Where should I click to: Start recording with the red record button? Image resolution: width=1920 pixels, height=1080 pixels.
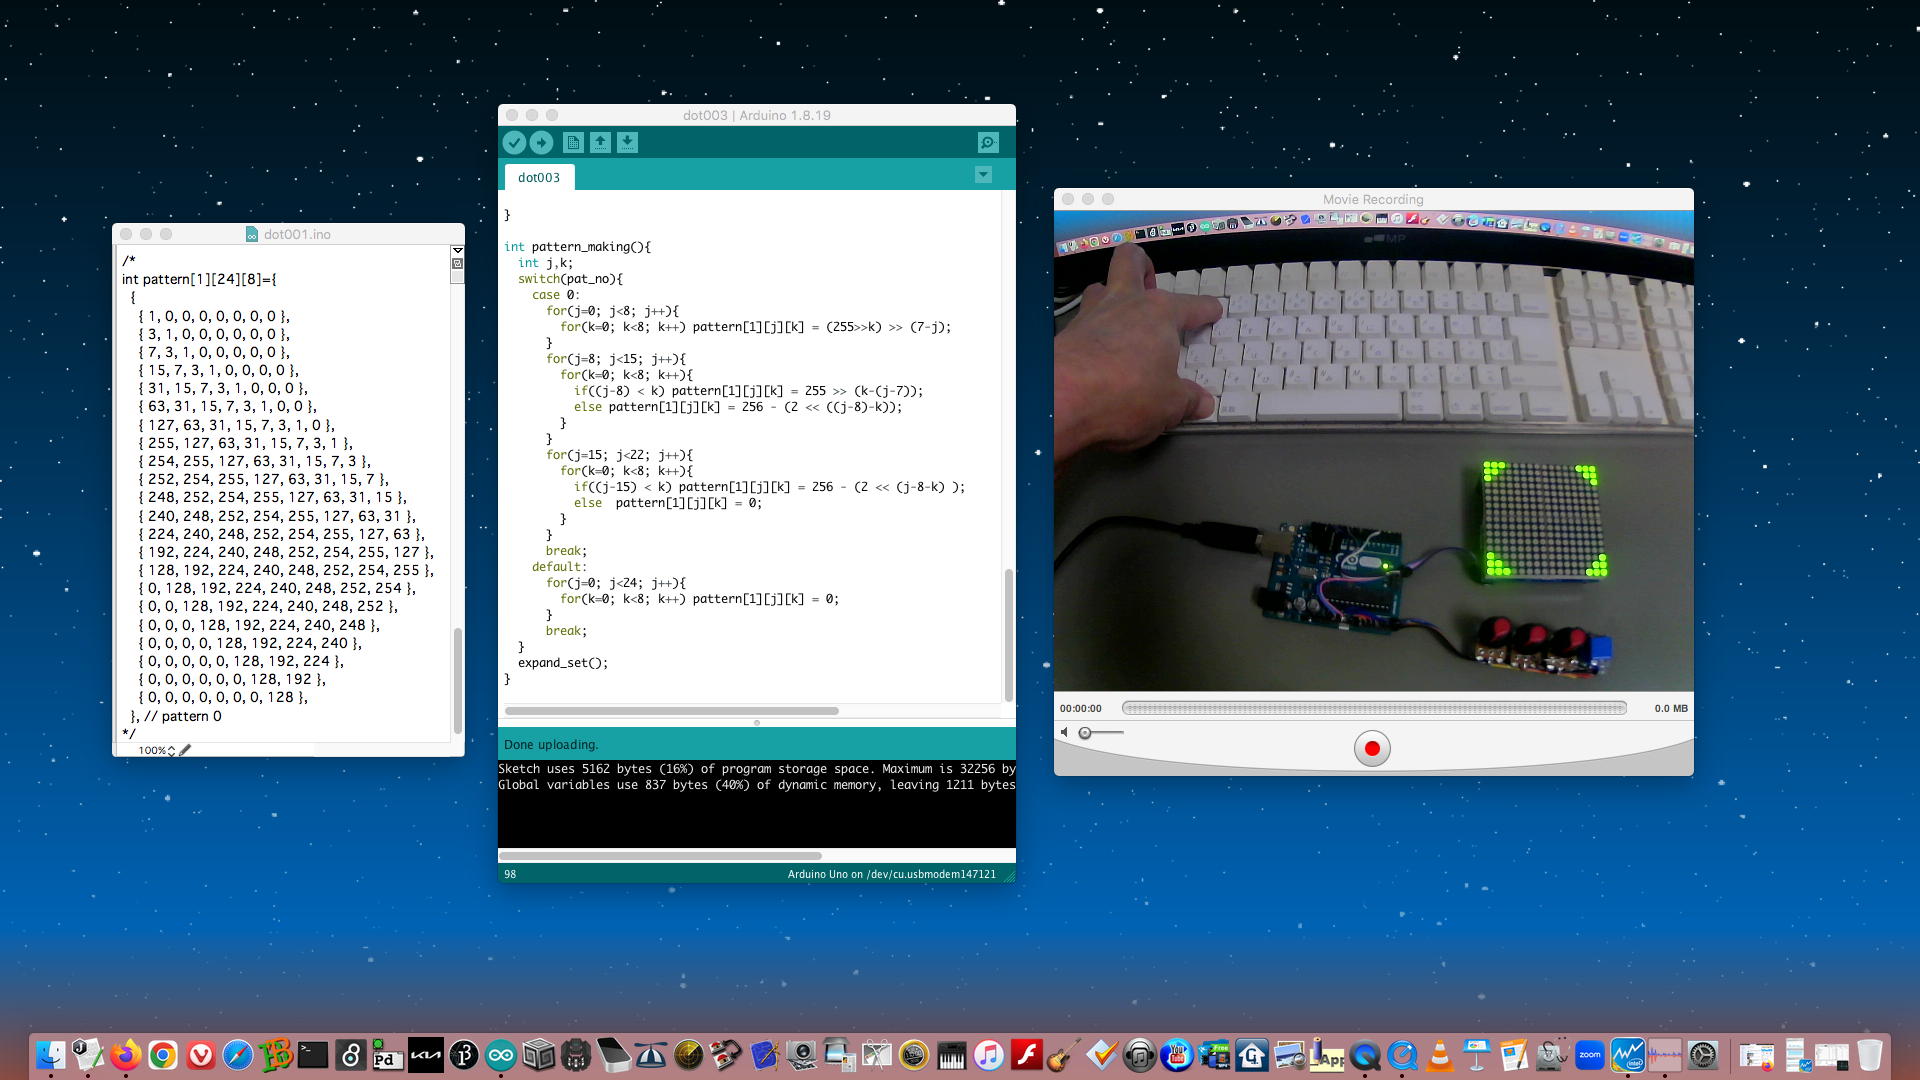[x=1372, y=748]
